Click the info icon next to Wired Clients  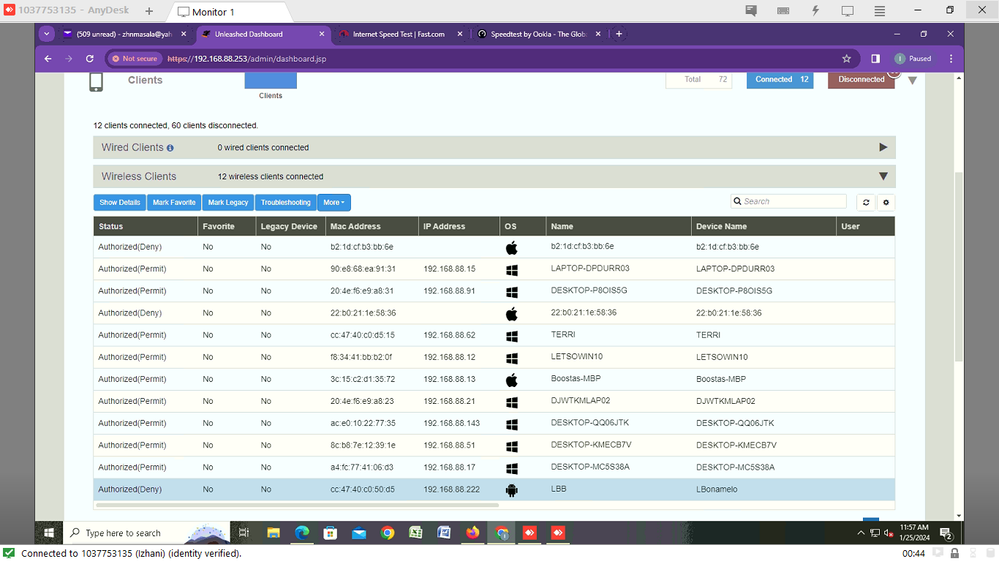(170, 148)
